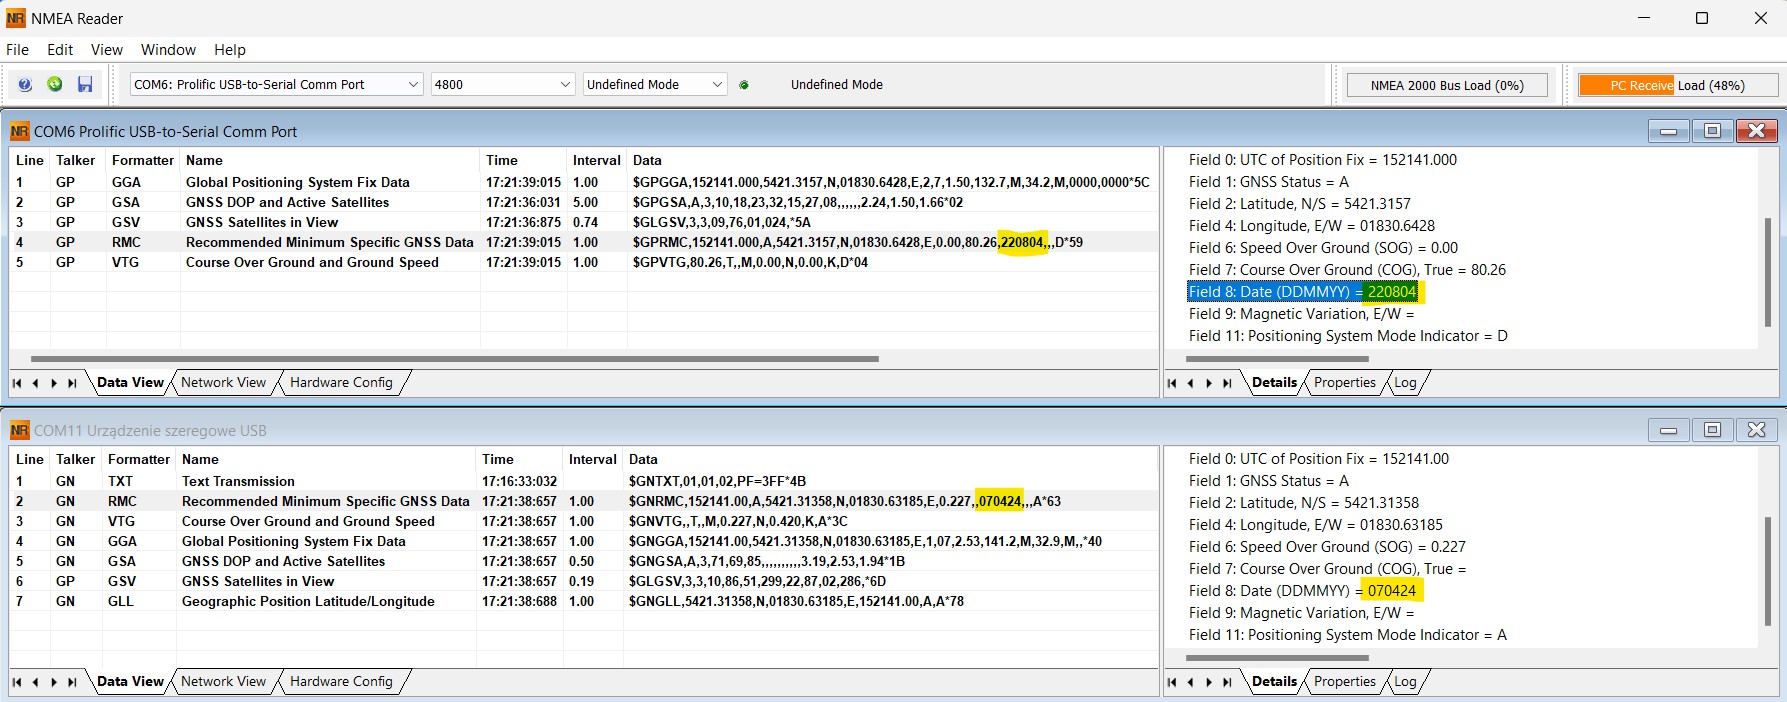Screen dimensions: 1787x702
Task: Open the Undefined Mode dropdown
Action: (x=717, y=85)
